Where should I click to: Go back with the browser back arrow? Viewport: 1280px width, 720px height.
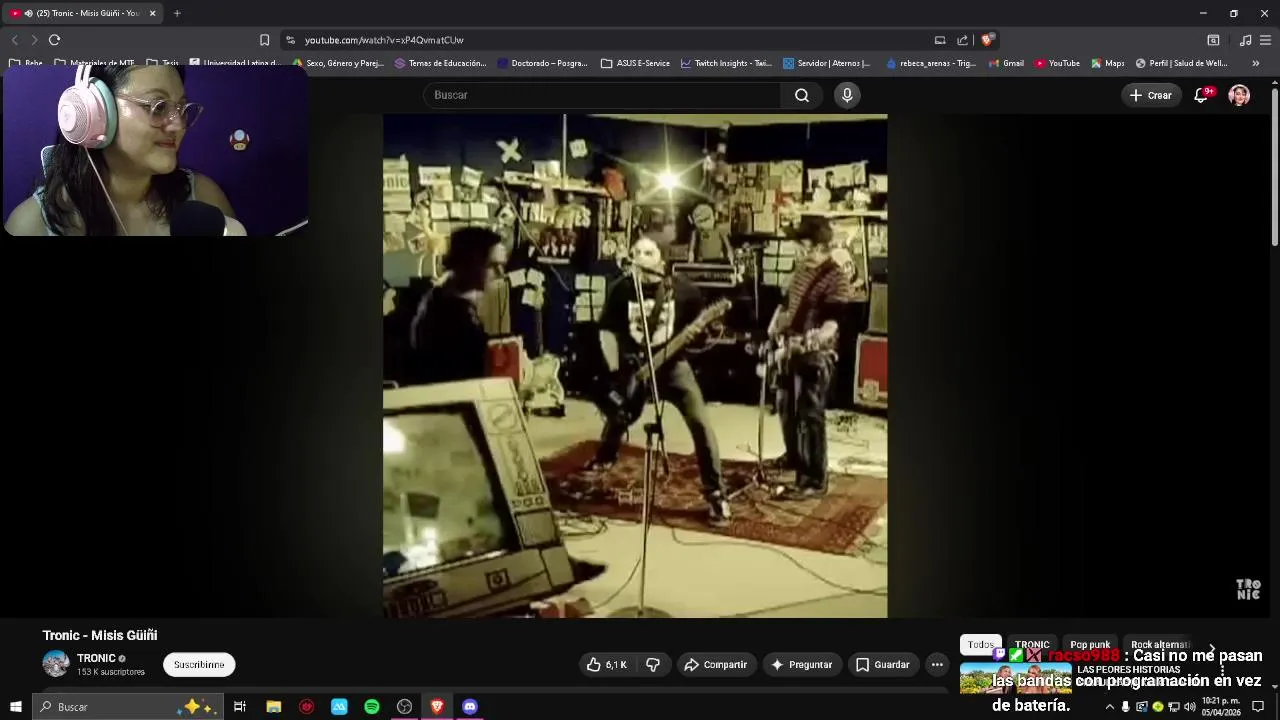pos(14,40)
